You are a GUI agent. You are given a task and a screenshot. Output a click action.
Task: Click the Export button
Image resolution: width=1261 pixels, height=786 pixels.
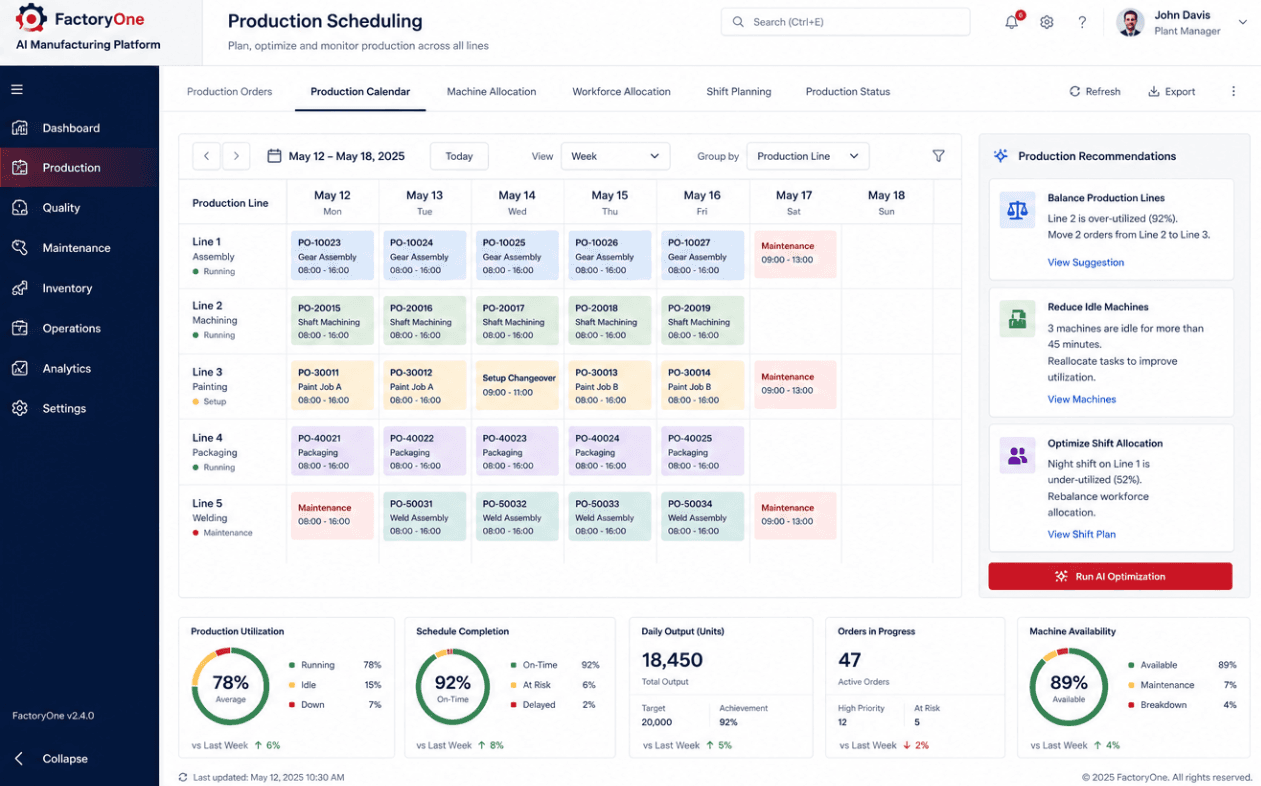click(x=1172, y=92)
